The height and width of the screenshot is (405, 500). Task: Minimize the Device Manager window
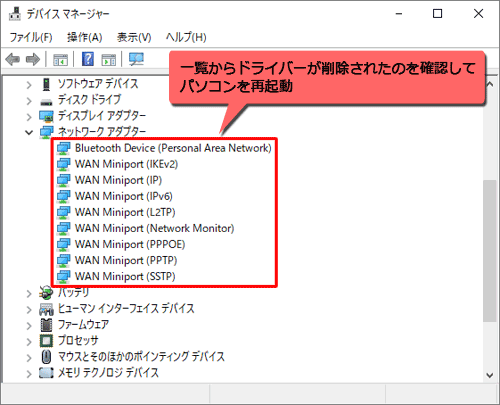399,14
